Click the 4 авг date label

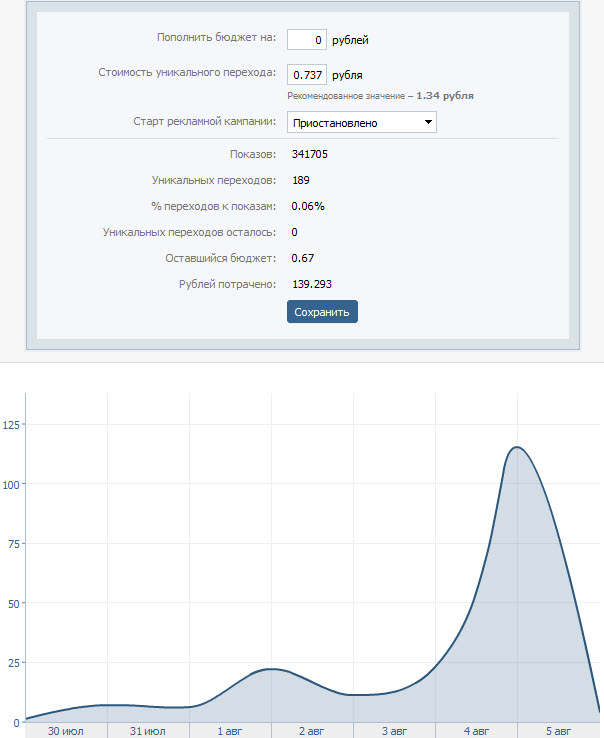[x=476, y=731]
